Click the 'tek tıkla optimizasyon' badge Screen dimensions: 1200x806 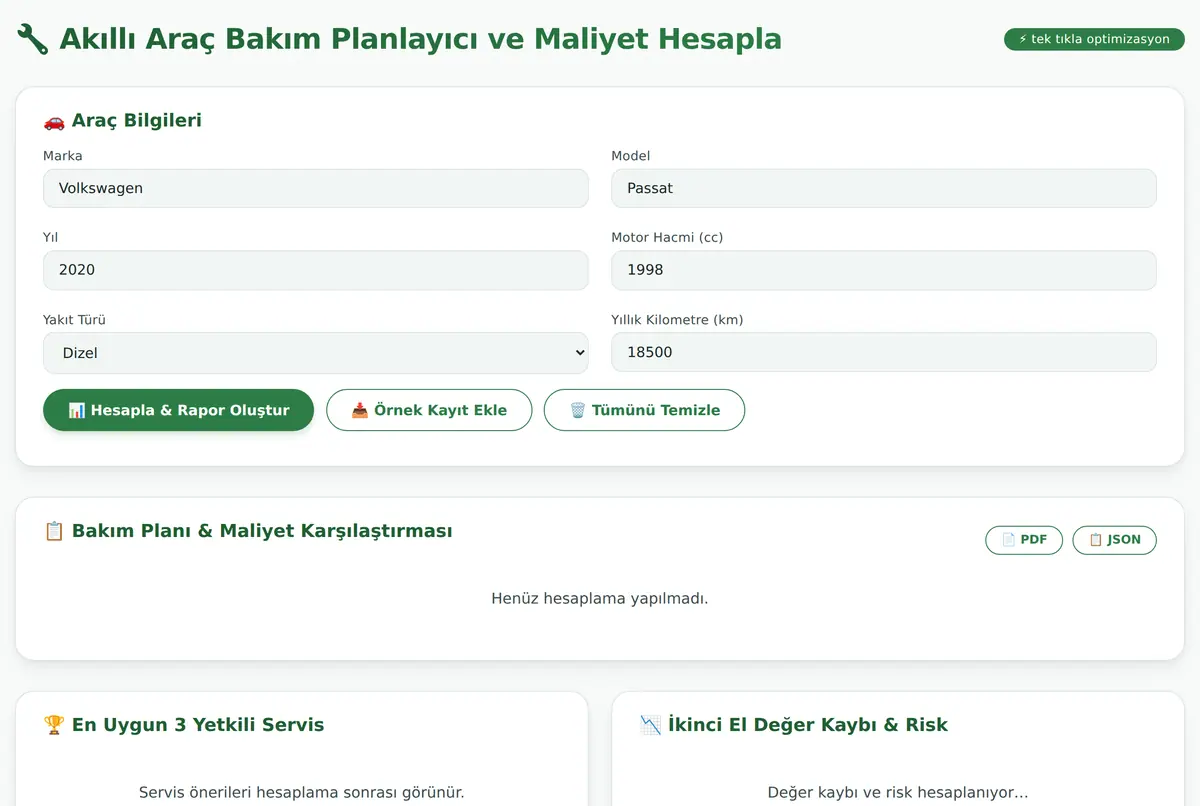[x=1094, y=39]
